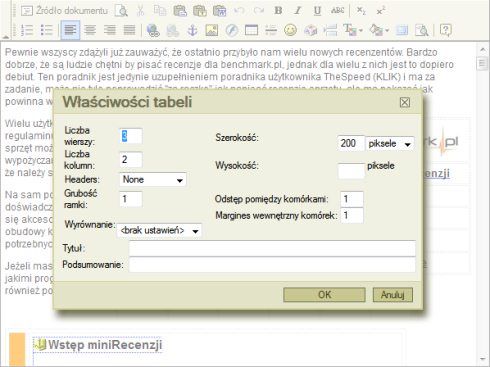Confirm the dialog with OK

pos(324,295)
